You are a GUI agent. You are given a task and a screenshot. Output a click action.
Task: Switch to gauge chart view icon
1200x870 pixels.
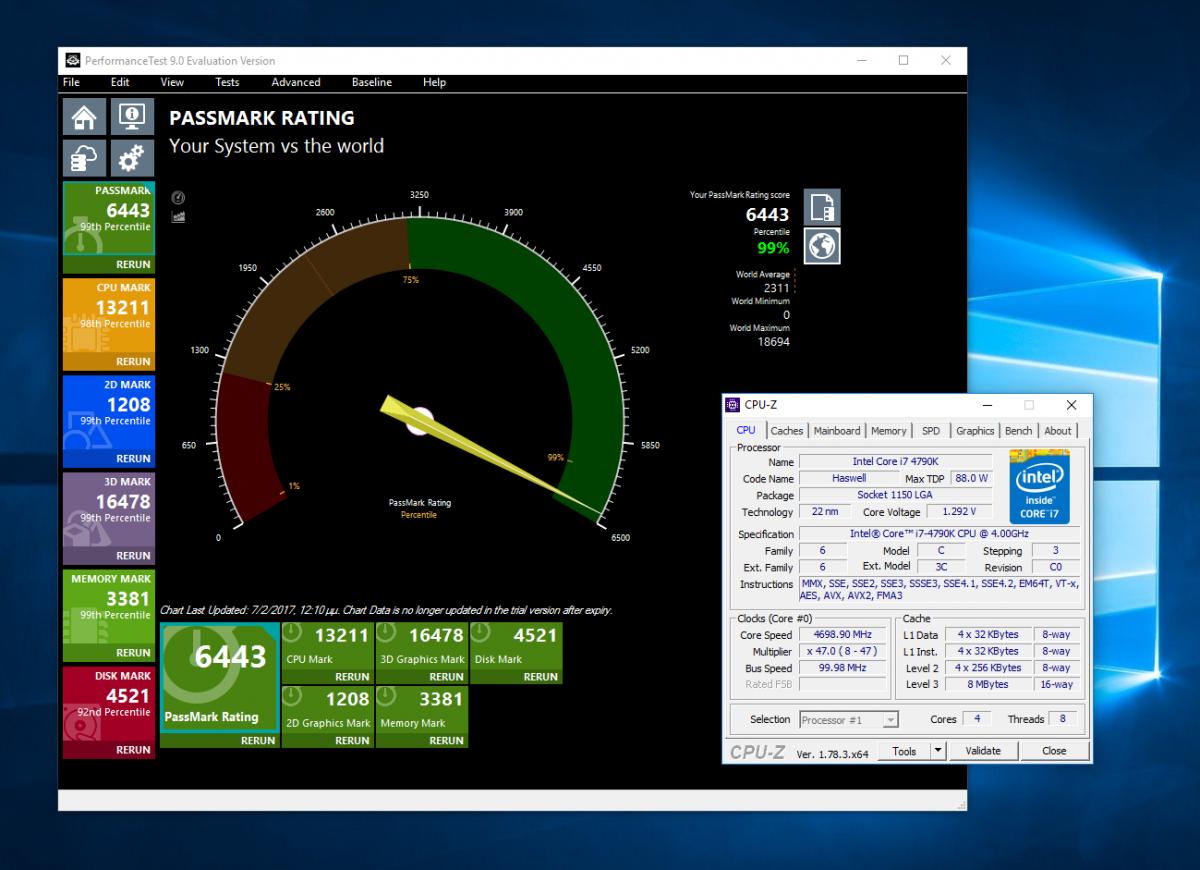point(178,198)
